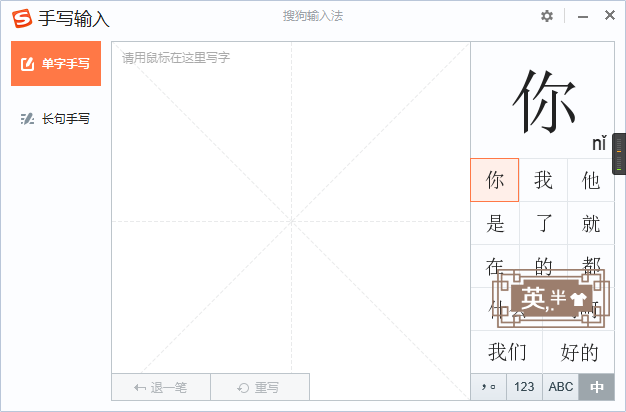Pick the highlighted candidate 你
This screenshot has width=626, height=412.
pos(495,180)
